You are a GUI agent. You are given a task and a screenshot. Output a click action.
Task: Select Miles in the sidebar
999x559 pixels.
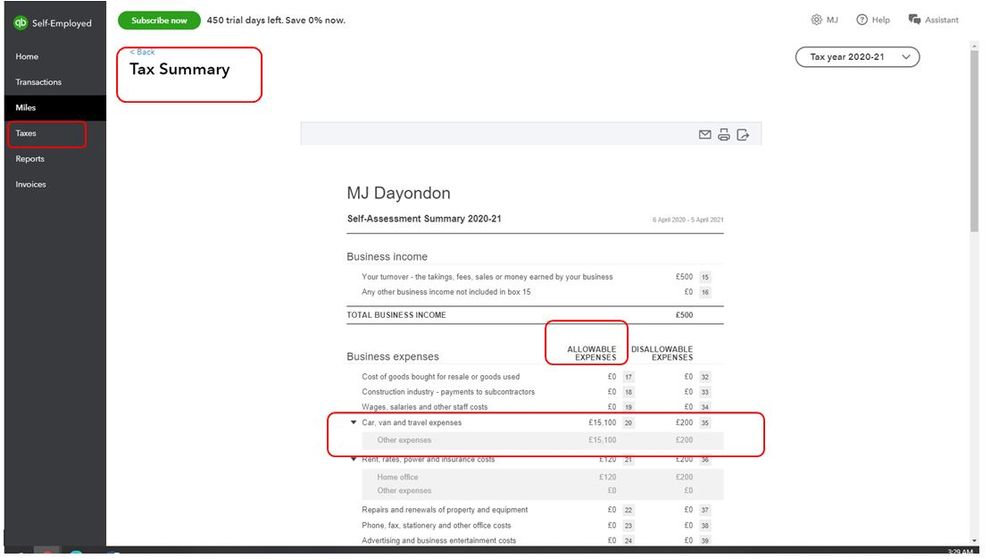[25, 108]
